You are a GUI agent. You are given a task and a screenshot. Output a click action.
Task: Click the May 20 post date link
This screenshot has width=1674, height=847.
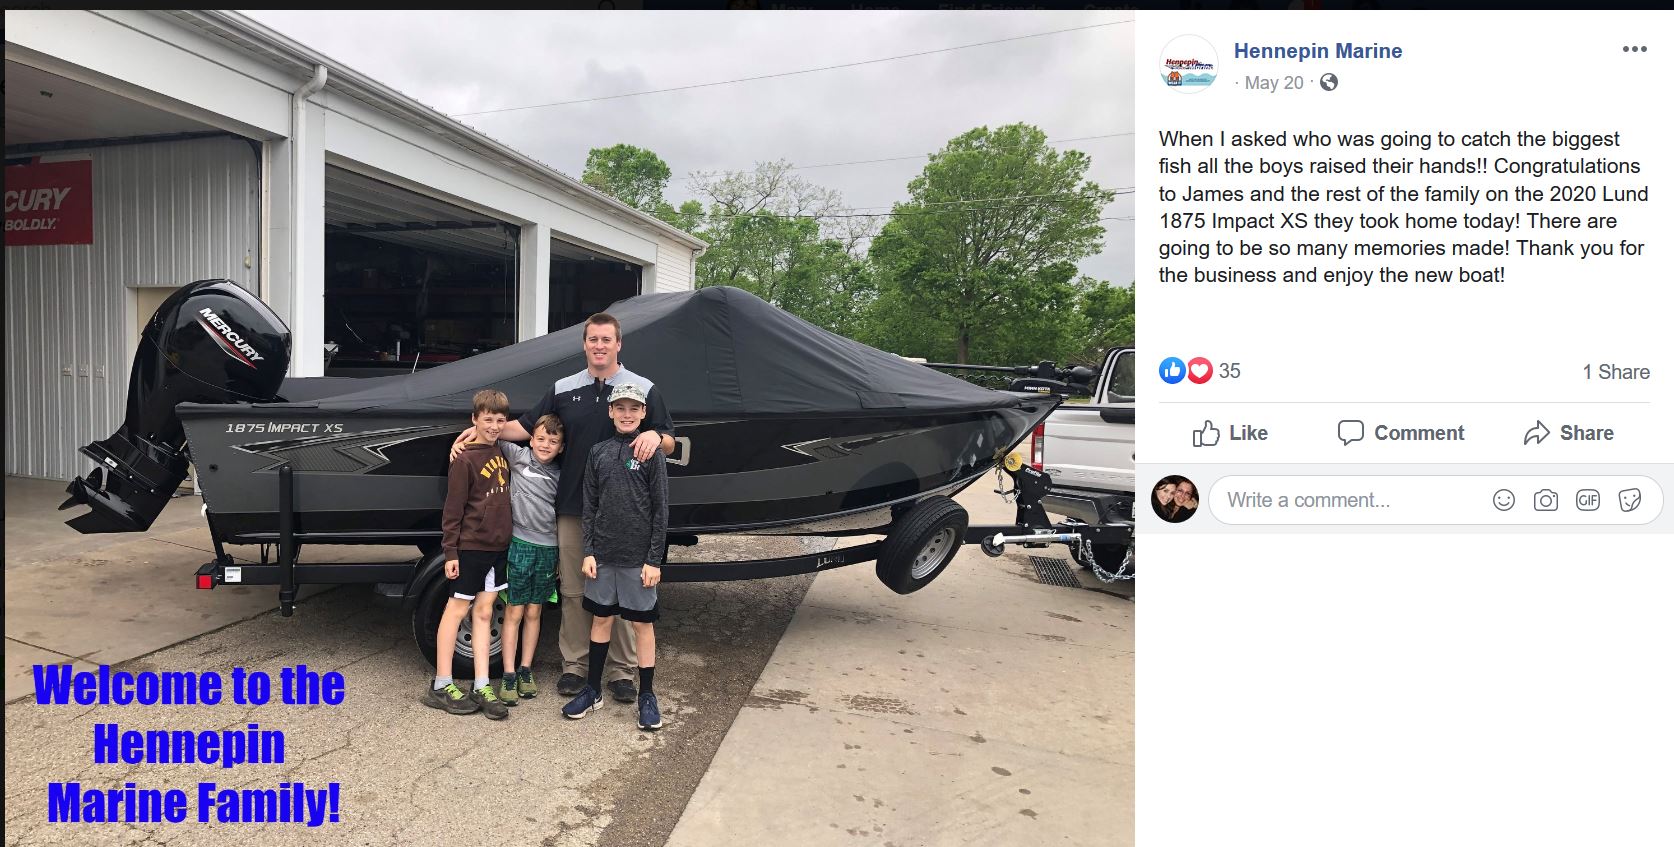pos(1274,83)
